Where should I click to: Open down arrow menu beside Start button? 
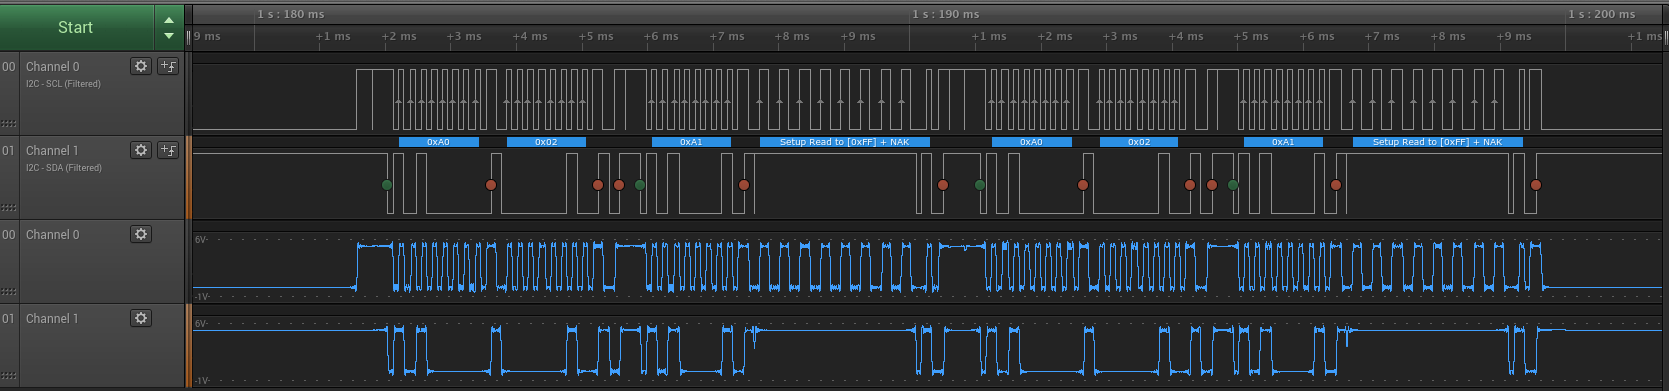coord(169,36)
